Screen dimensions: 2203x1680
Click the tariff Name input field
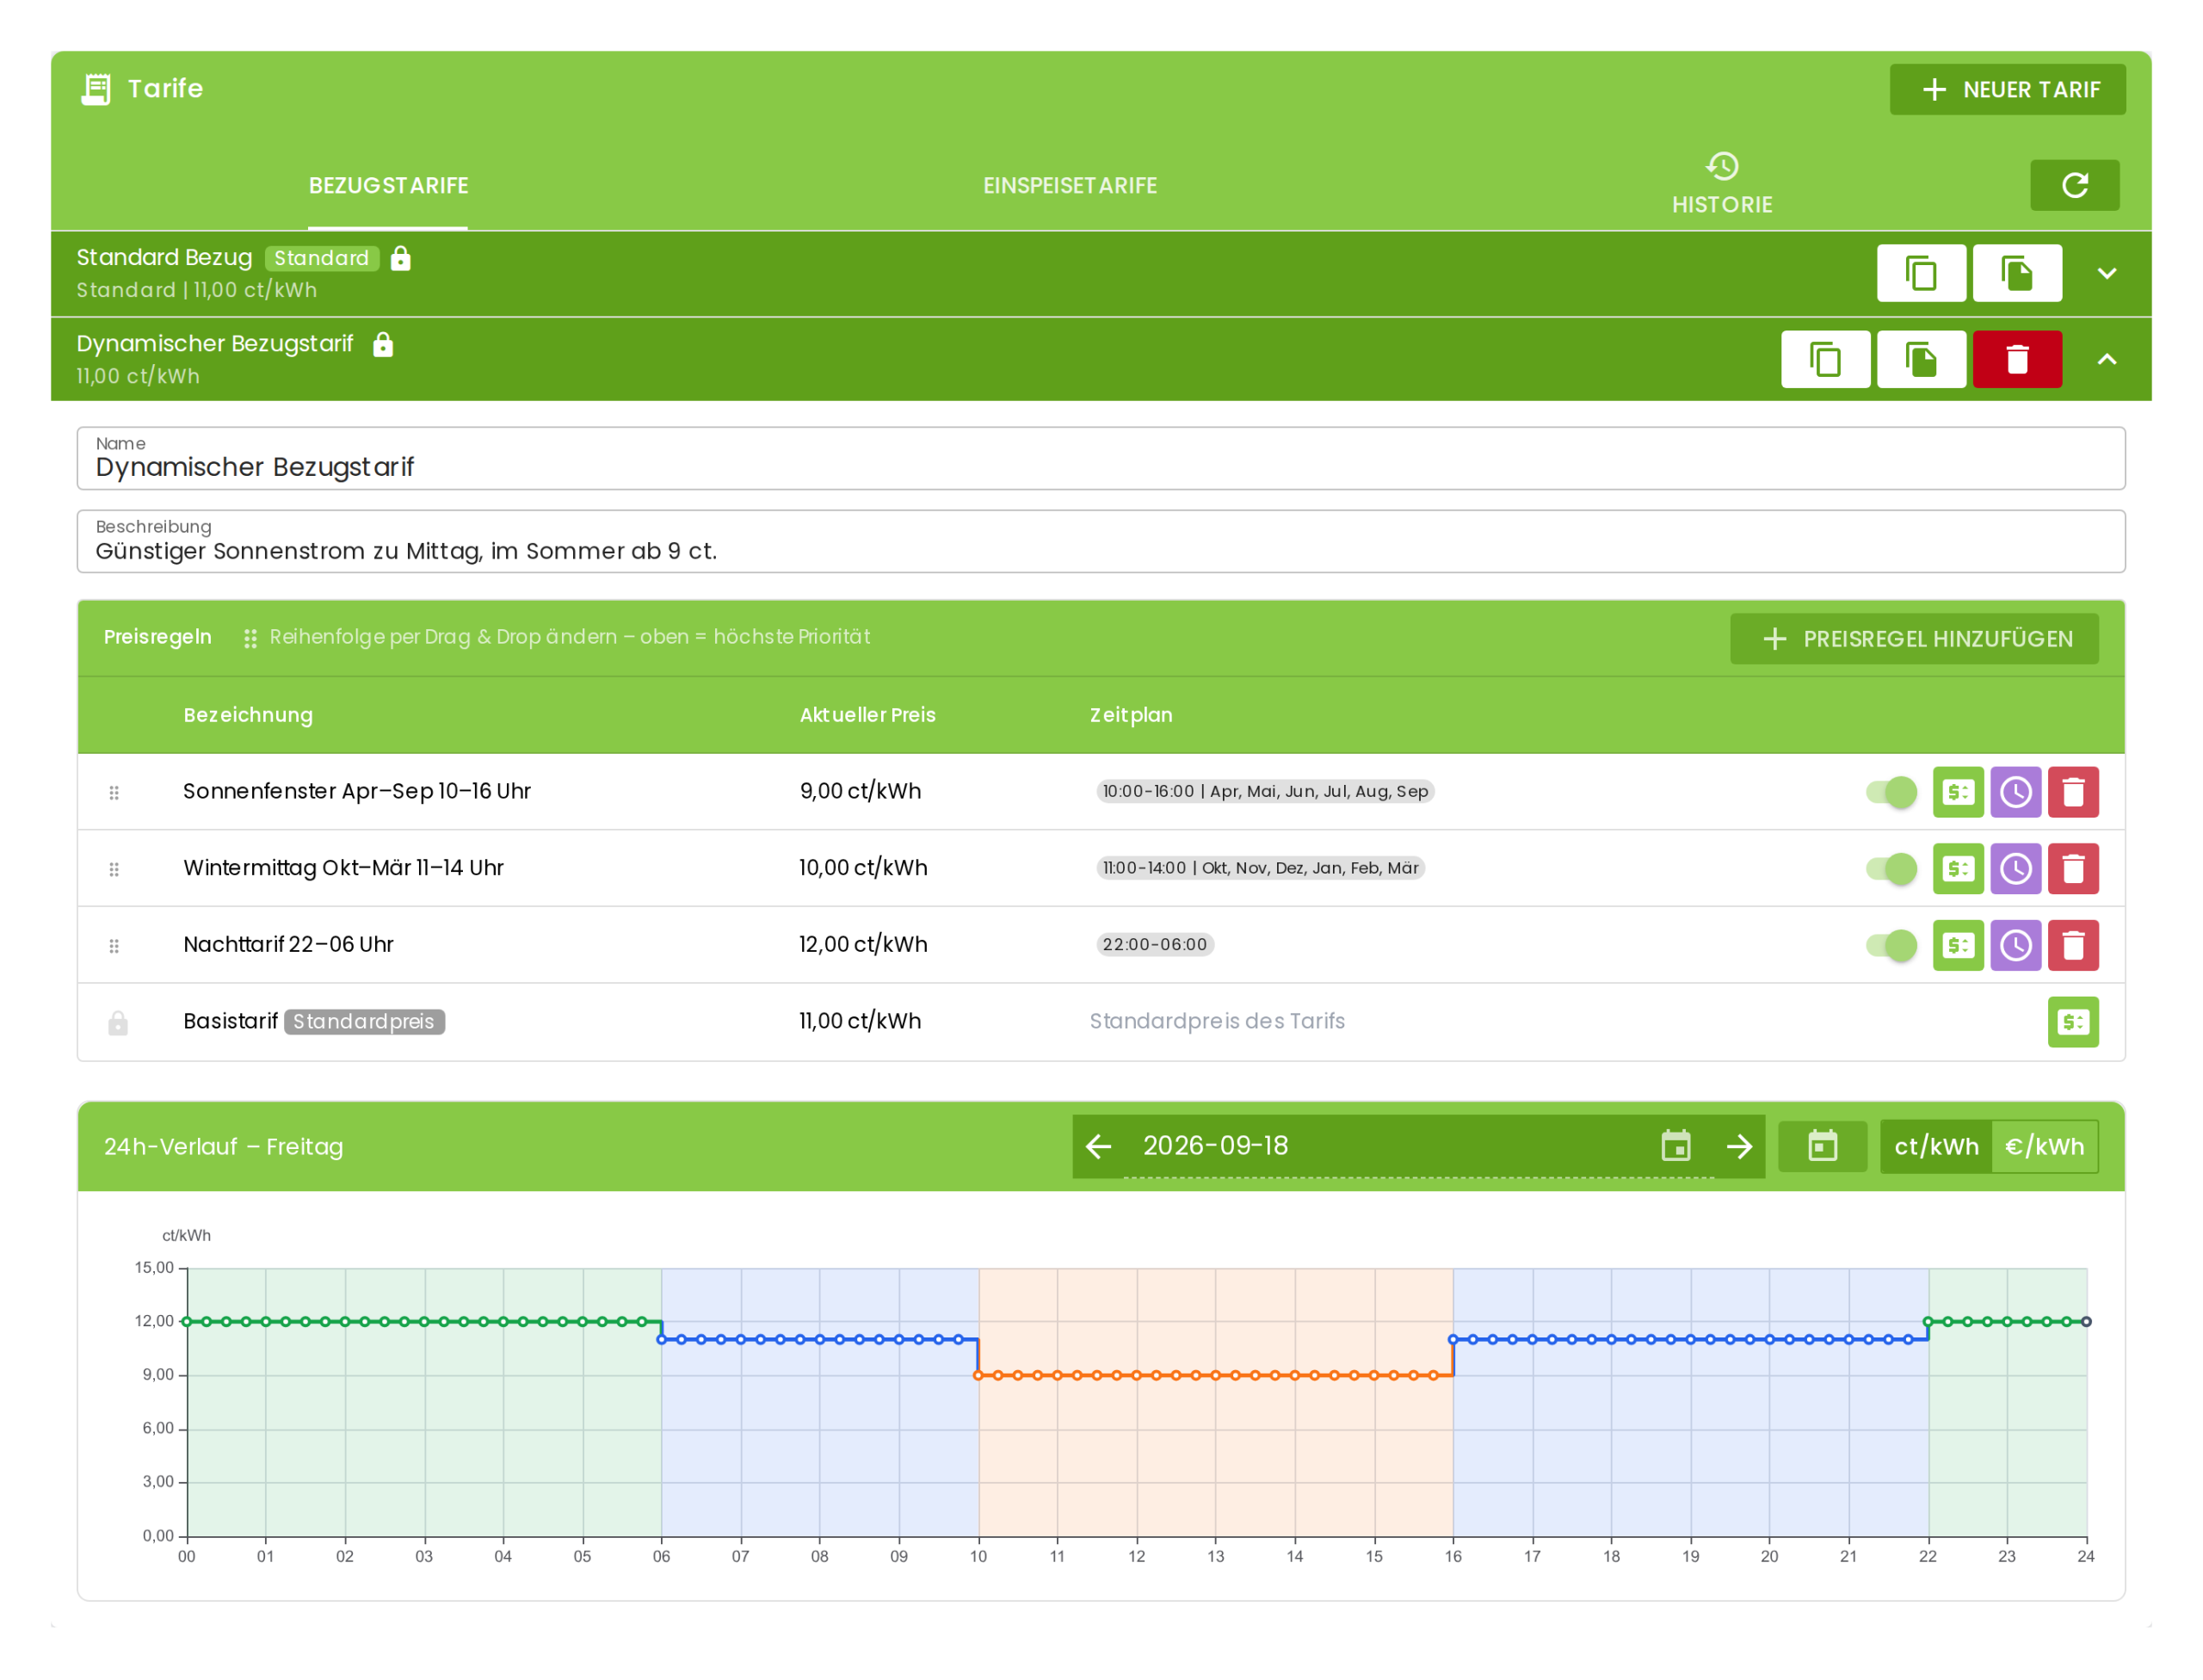[1101, 459]
